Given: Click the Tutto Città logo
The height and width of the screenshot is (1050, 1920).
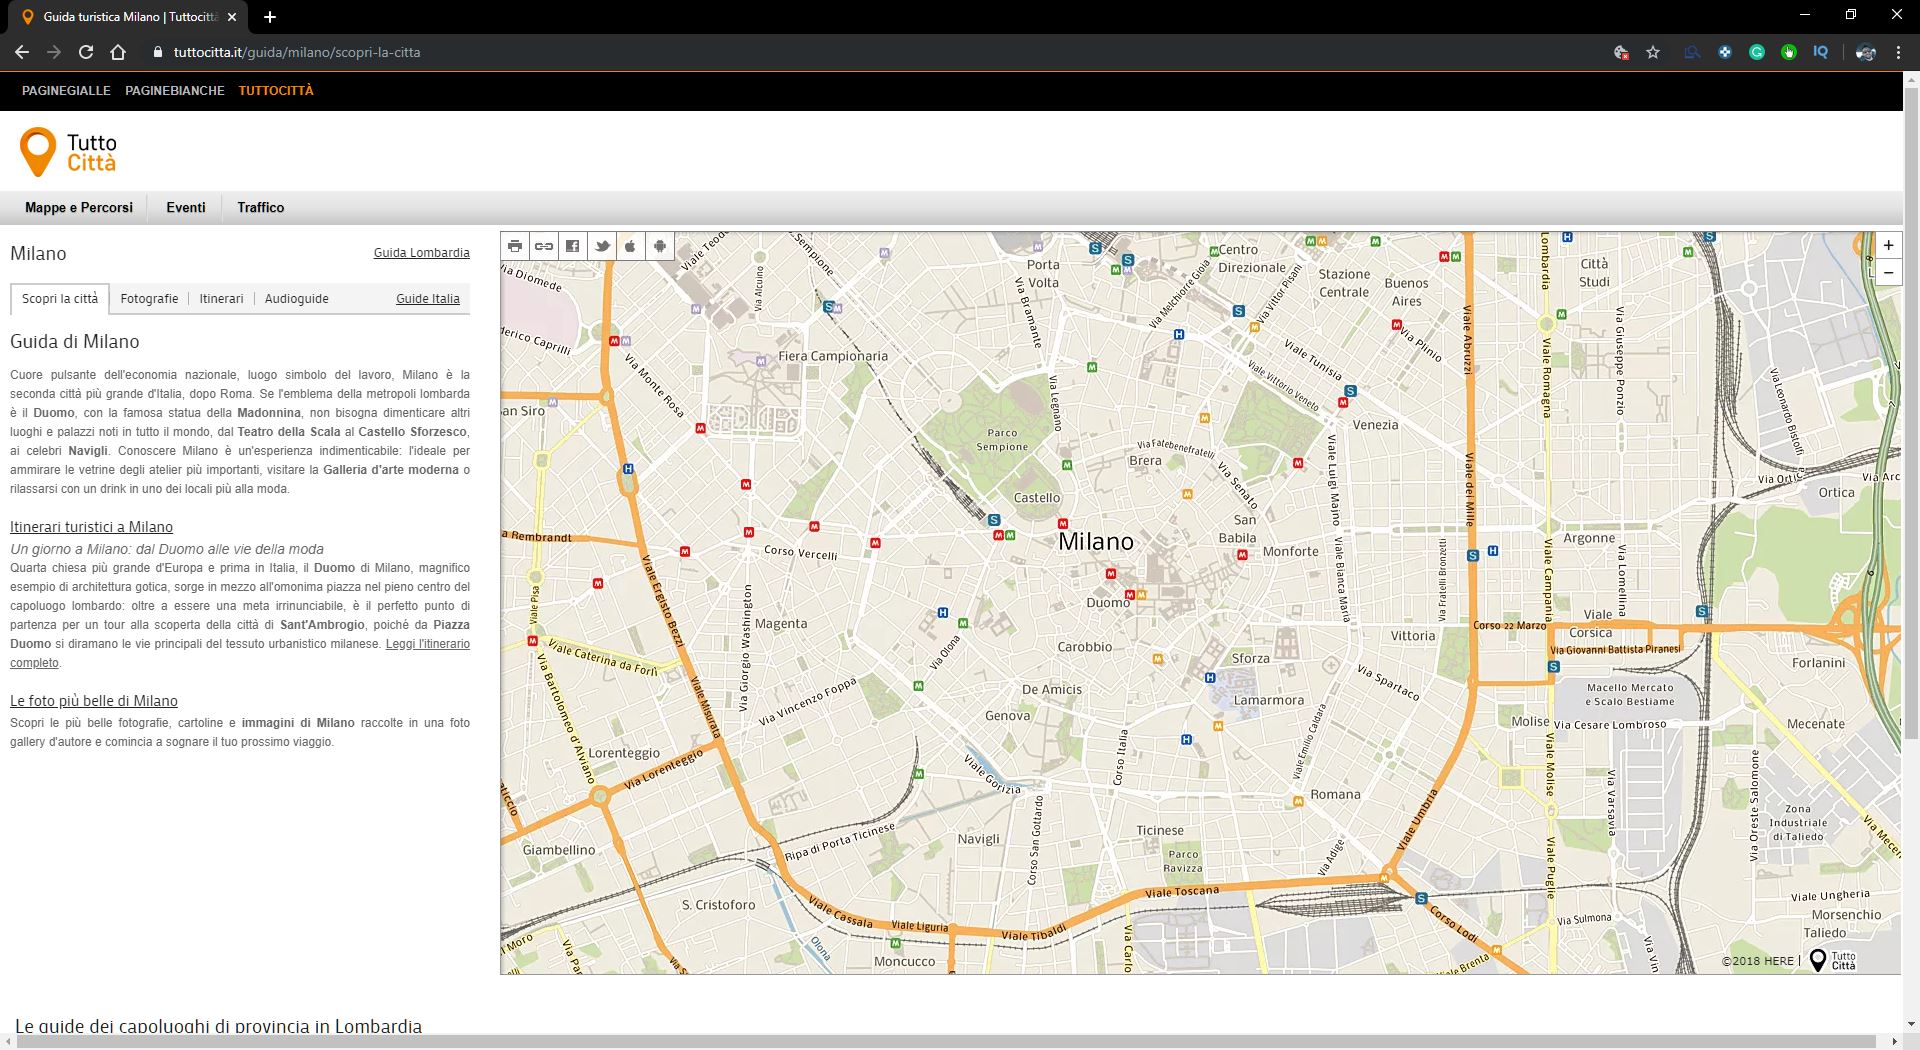Looking at the screenshot, I should pyautogui.click(x=68, y=152).
